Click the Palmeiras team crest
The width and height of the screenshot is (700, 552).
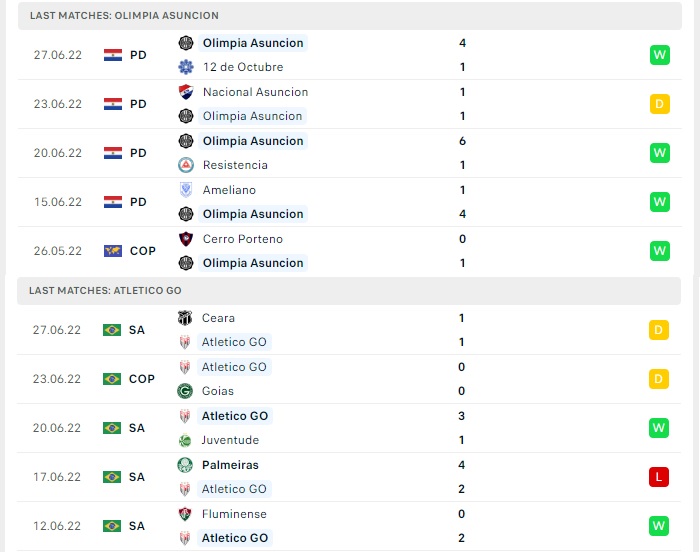pos(185,465)
